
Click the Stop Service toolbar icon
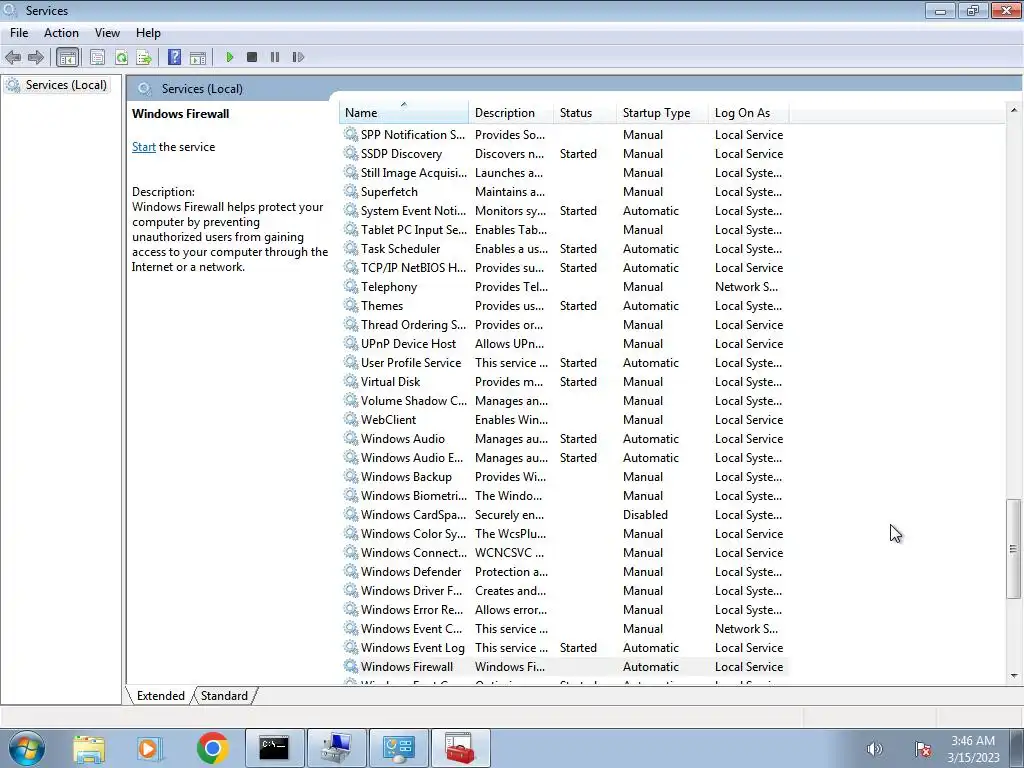coord(252,57)
